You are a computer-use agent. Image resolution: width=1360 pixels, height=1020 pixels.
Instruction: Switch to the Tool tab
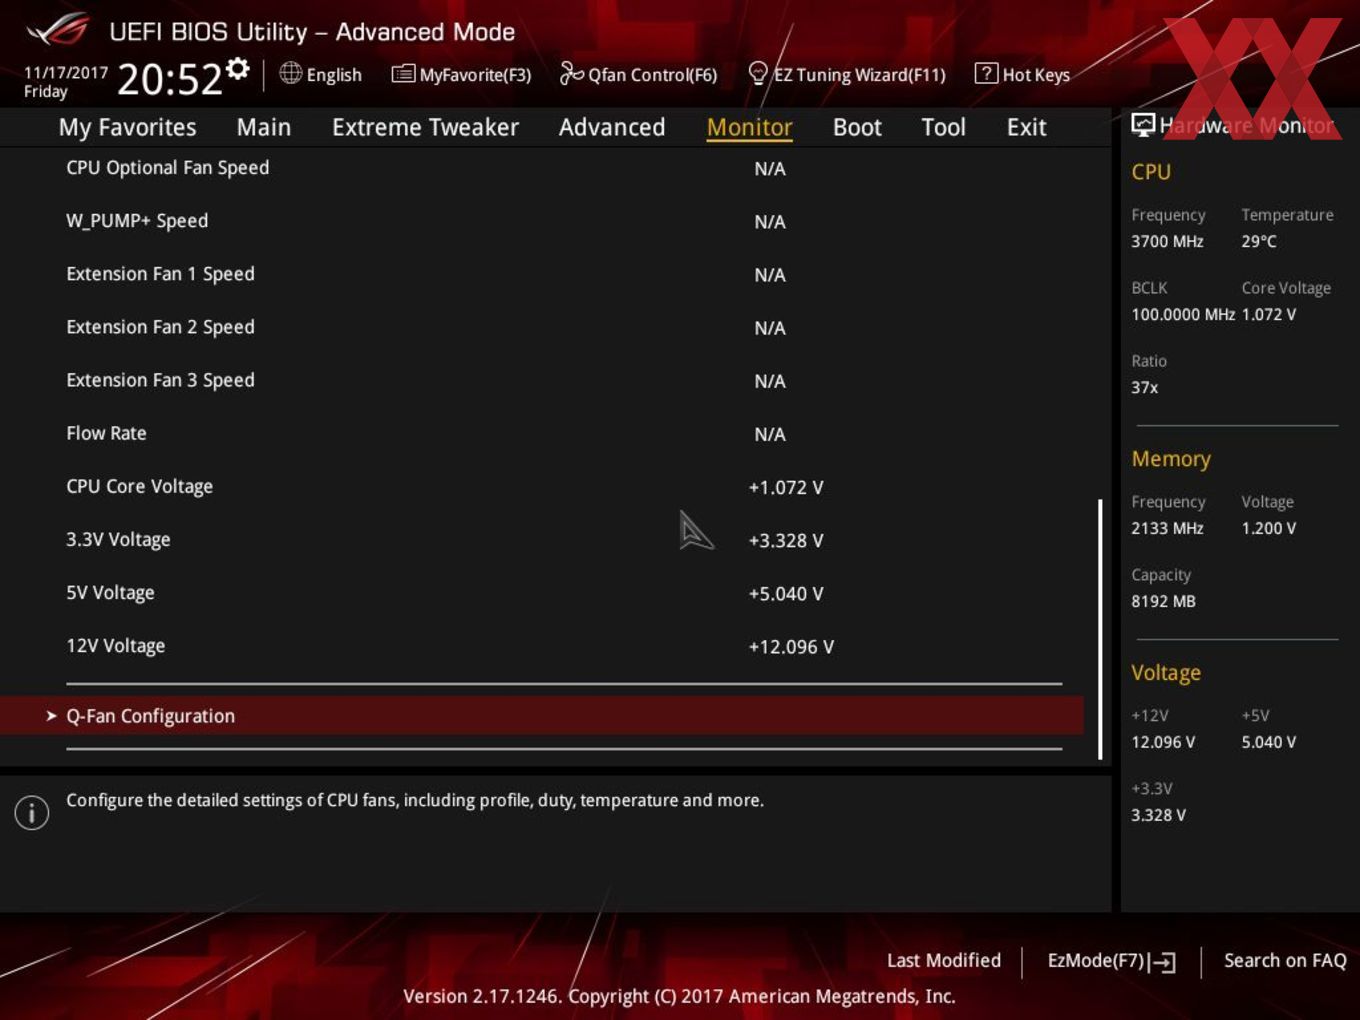[x=943, y=127]
